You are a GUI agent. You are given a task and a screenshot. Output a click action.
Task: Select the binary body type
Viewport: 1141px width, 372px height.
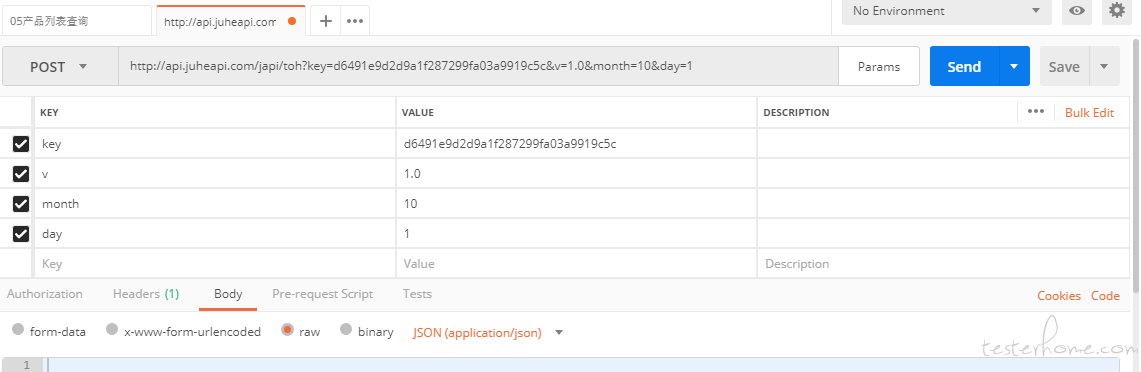(x=346, y=330)
